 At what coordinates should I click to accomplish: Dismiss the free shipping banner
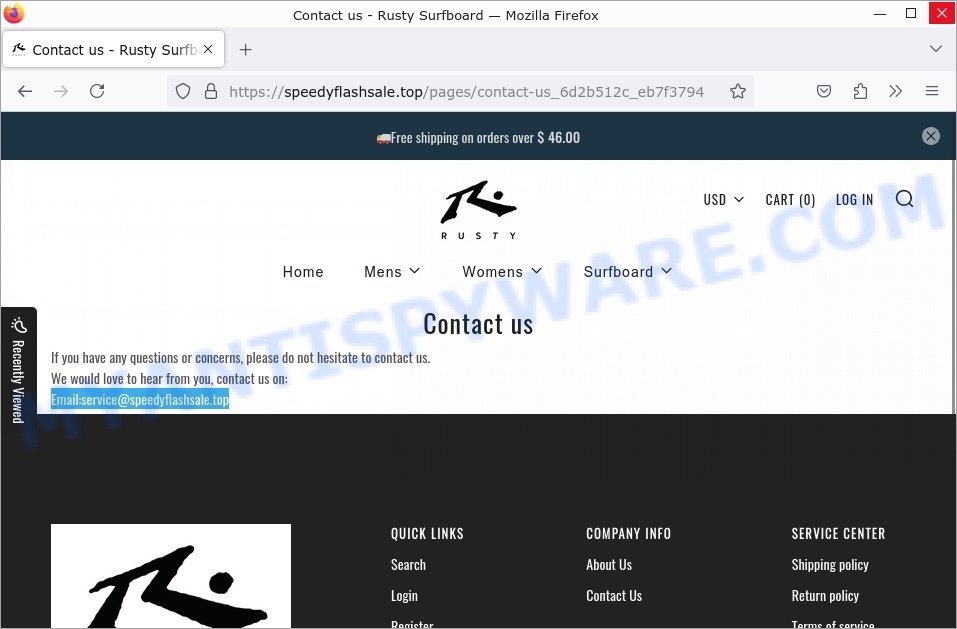coord(931,136)
